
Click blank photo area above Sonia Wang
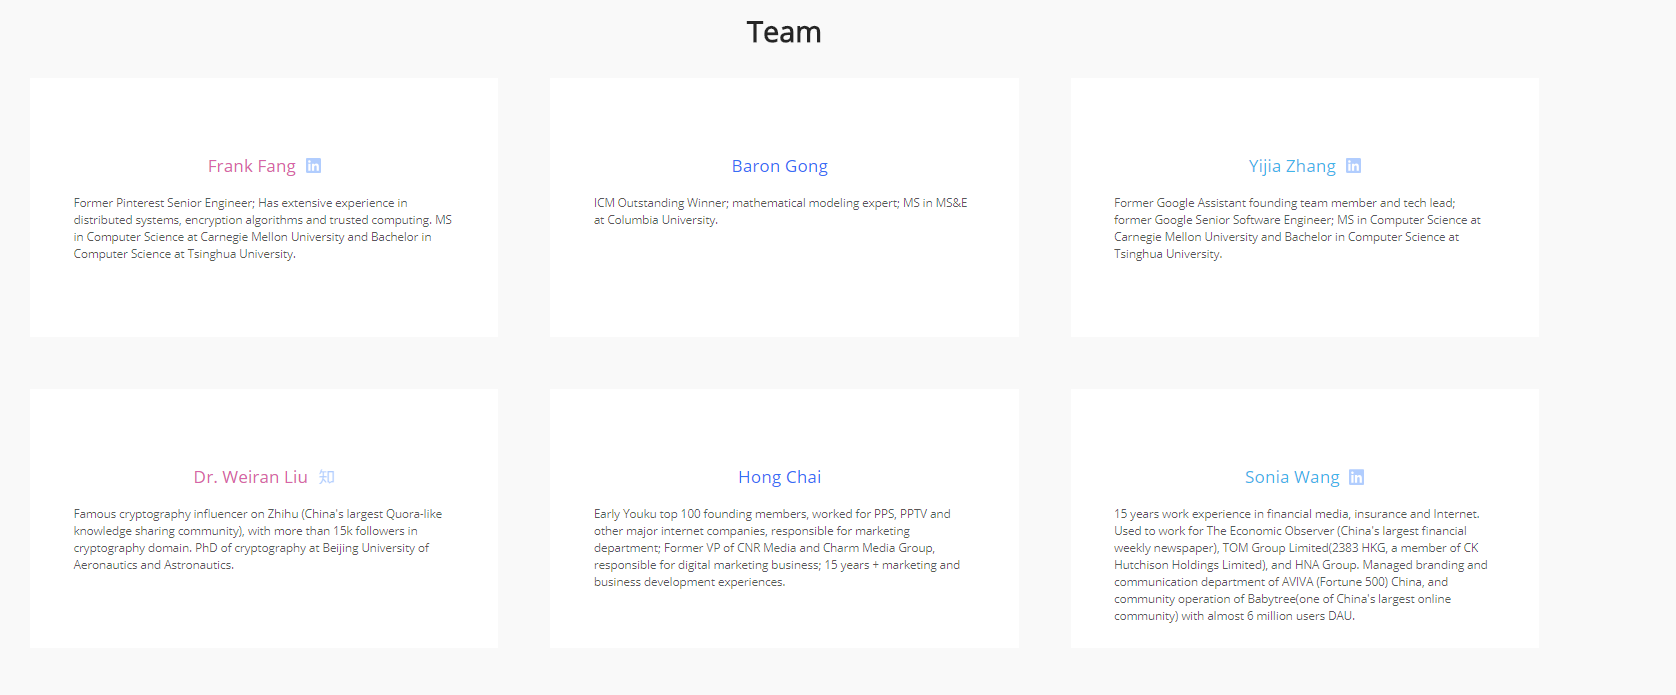[x=1304, y=424]
